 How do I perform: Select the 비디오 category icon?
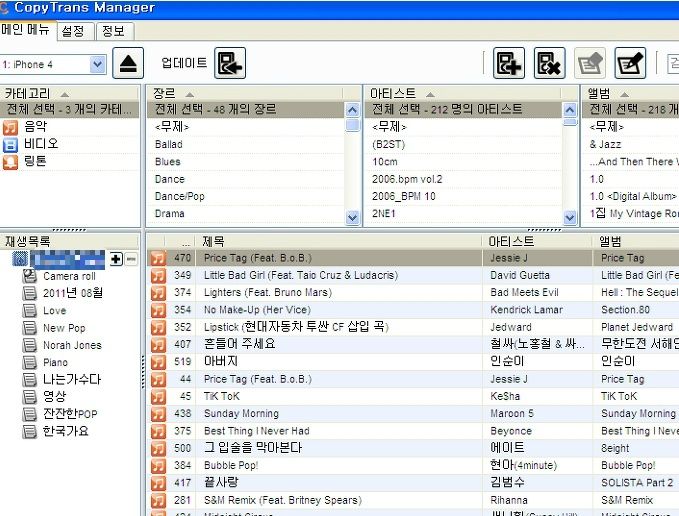point(10,145)
